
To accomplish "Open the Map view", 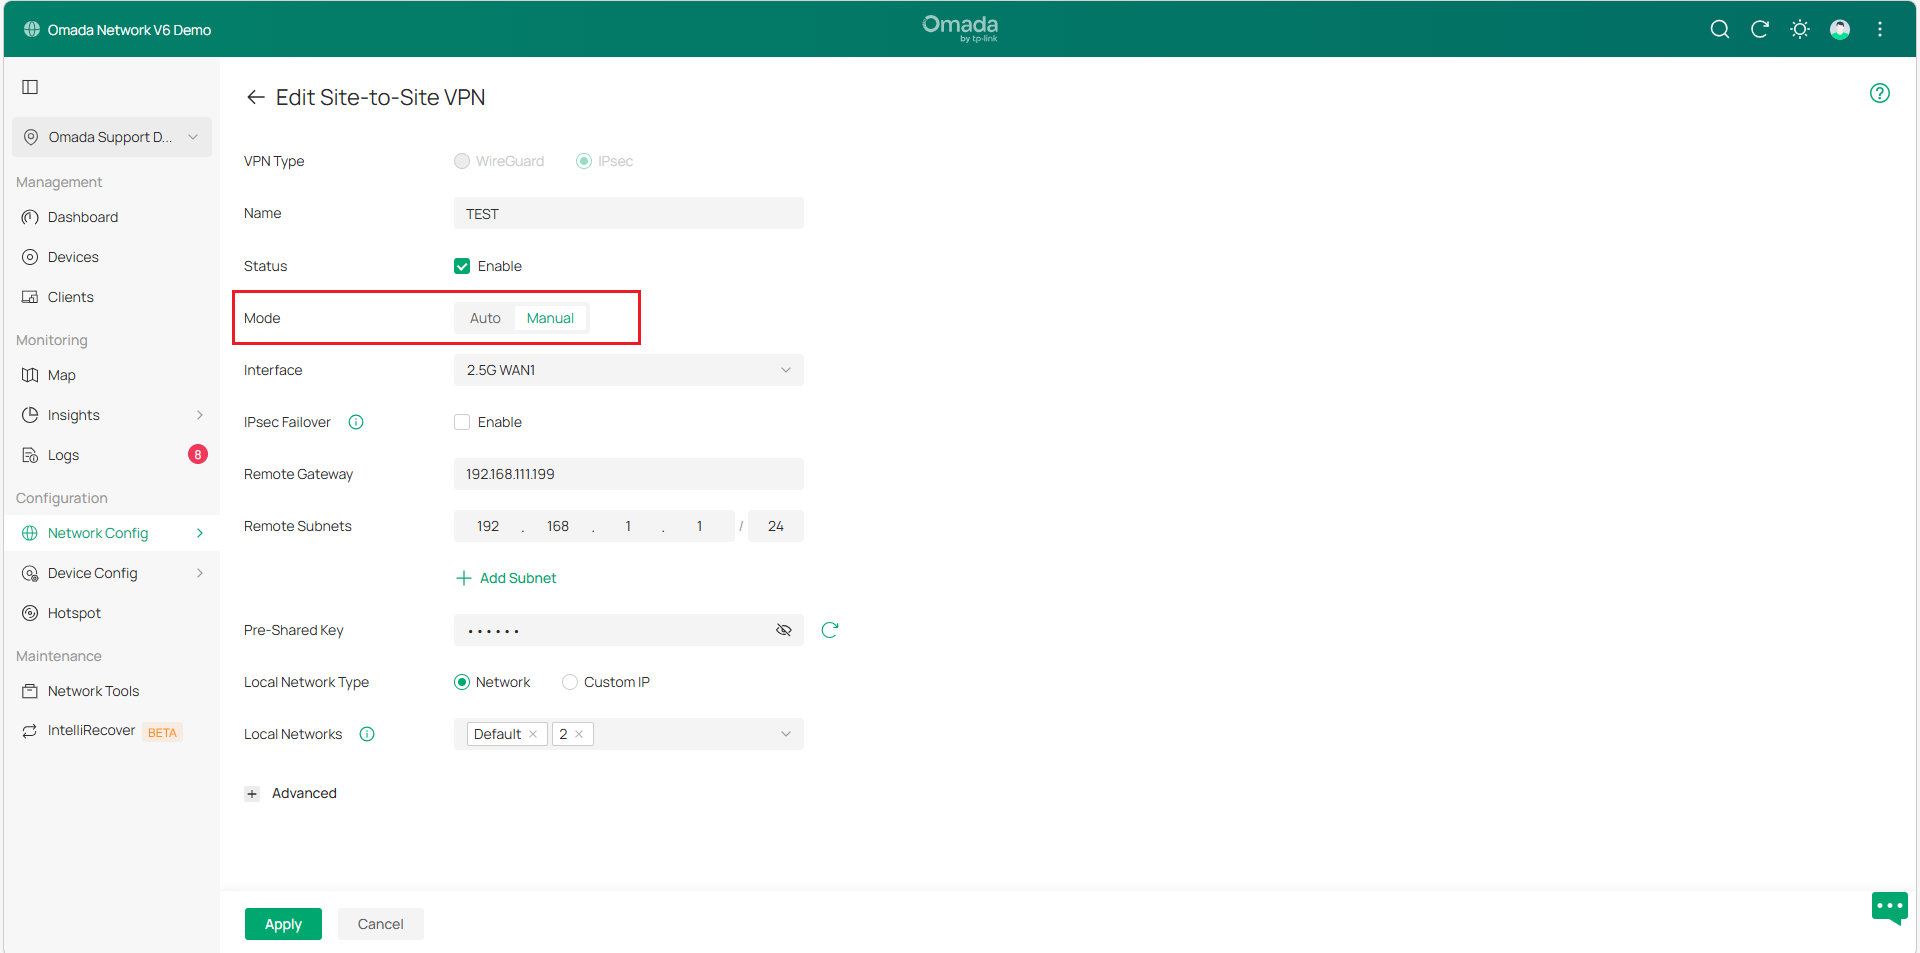I will 61,374.
